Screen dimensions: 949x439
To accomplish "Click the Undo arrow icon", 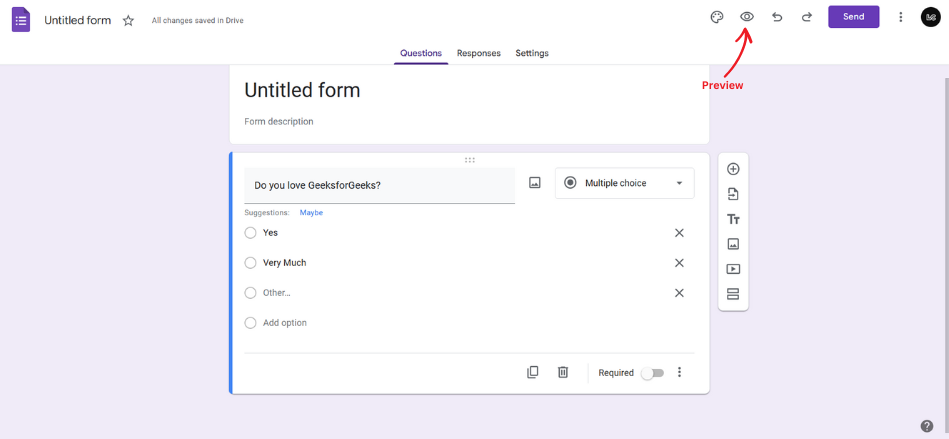I will pos(777,17).
